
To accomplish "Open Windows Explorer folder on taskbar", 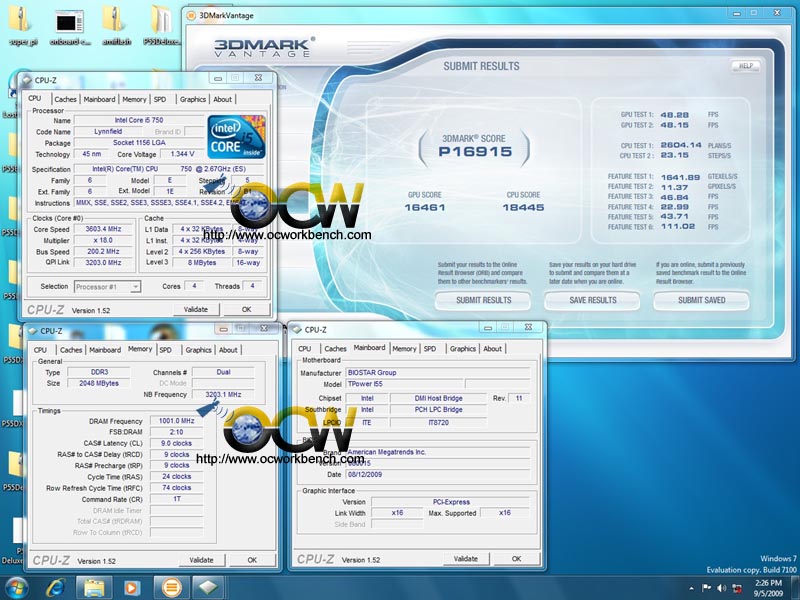I will (94, 588).
